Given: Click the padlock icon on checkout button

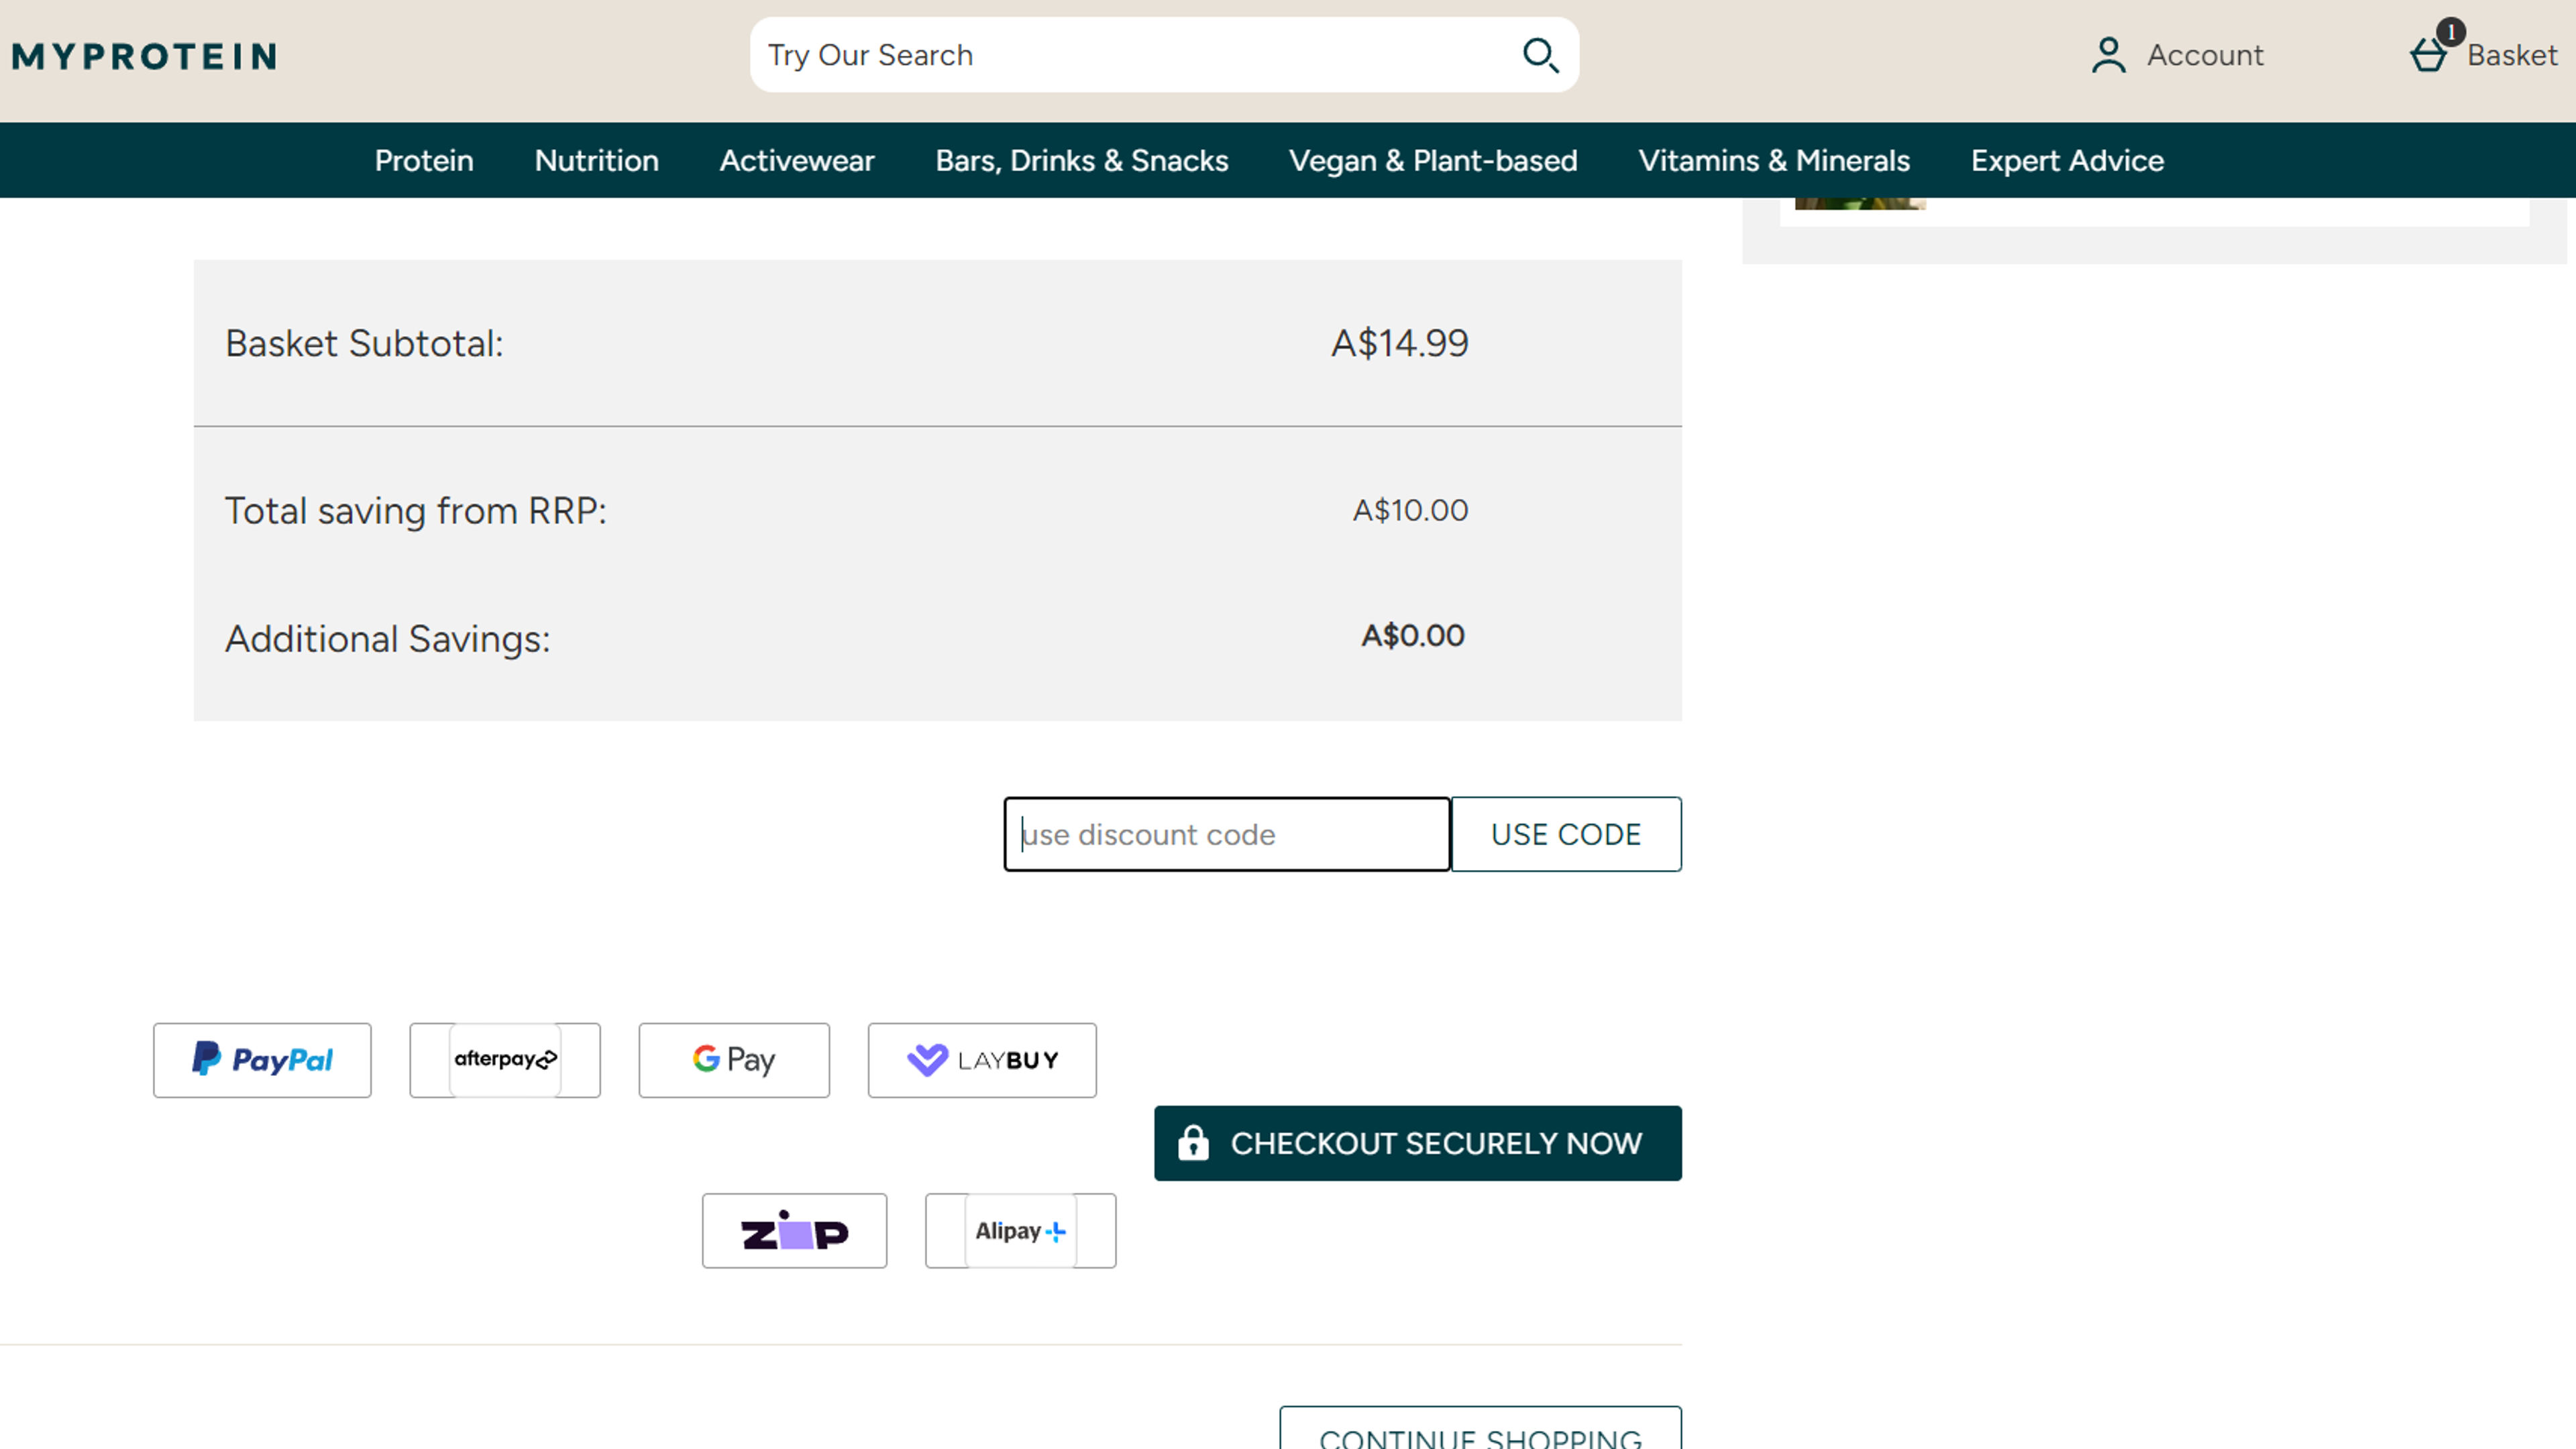Looking at the screenshot, I should click(x=1192, y=1142).
